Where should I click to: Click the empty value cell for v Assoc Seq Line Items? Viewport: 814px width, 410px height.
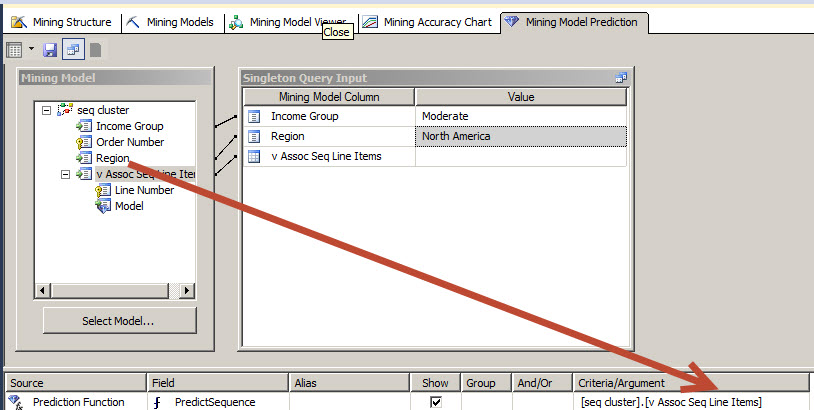click(x=521, y=157)
